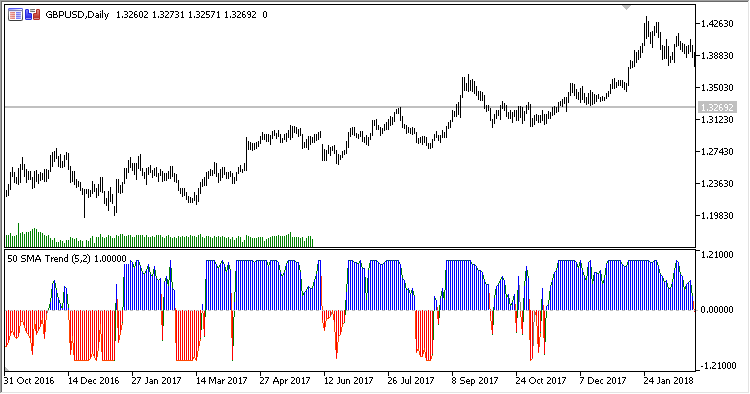Click the GBPUSD,Daily chart title text
The height and width of the screenshot is (394, 750).
point(77,15)
